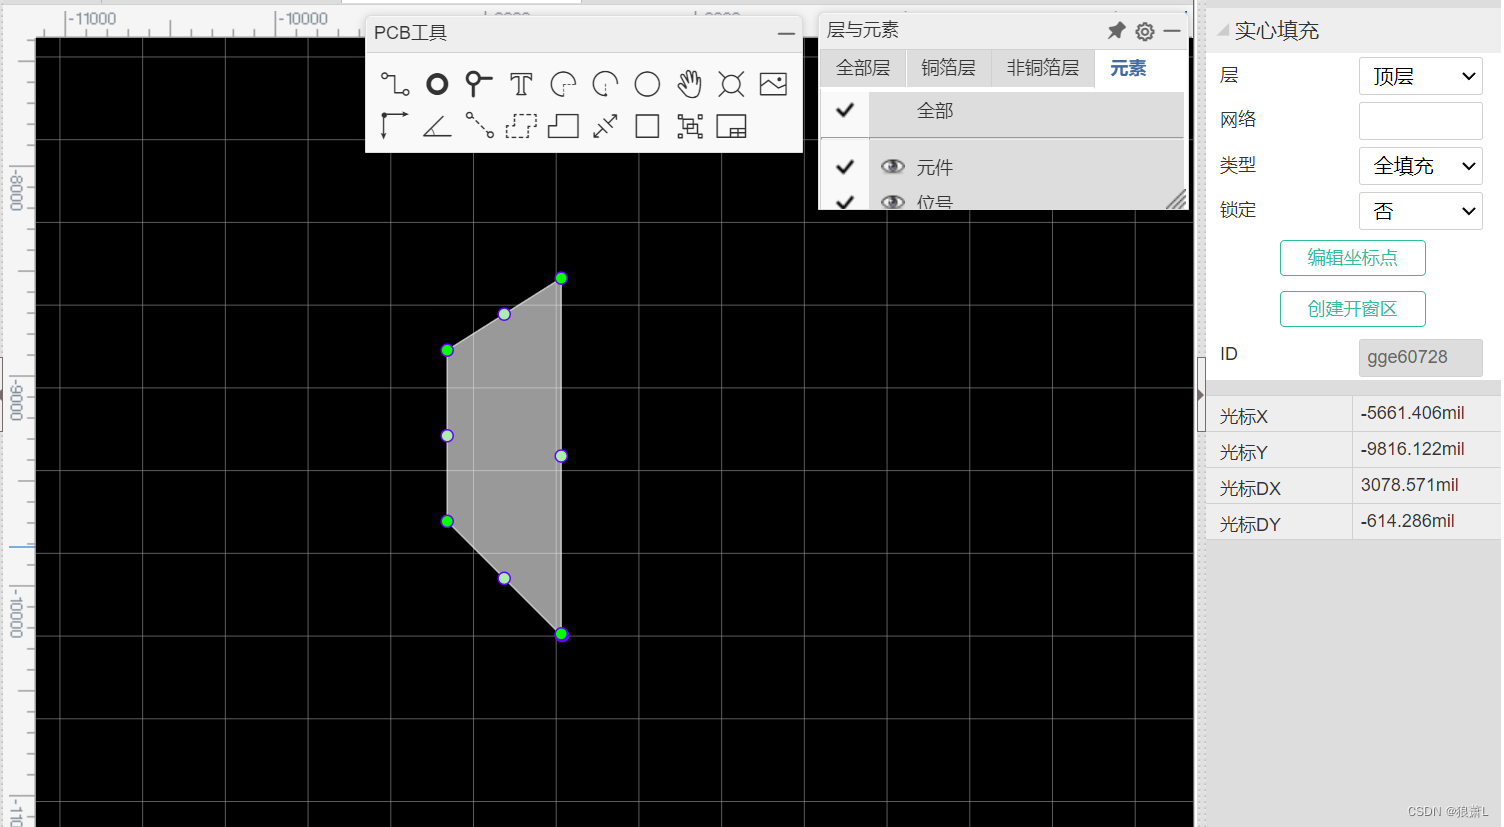Image resolution: width=1504 pixels, height=827 pixels.
Task: Minimize the 层与元素 panel
Action: (1172, 32)
